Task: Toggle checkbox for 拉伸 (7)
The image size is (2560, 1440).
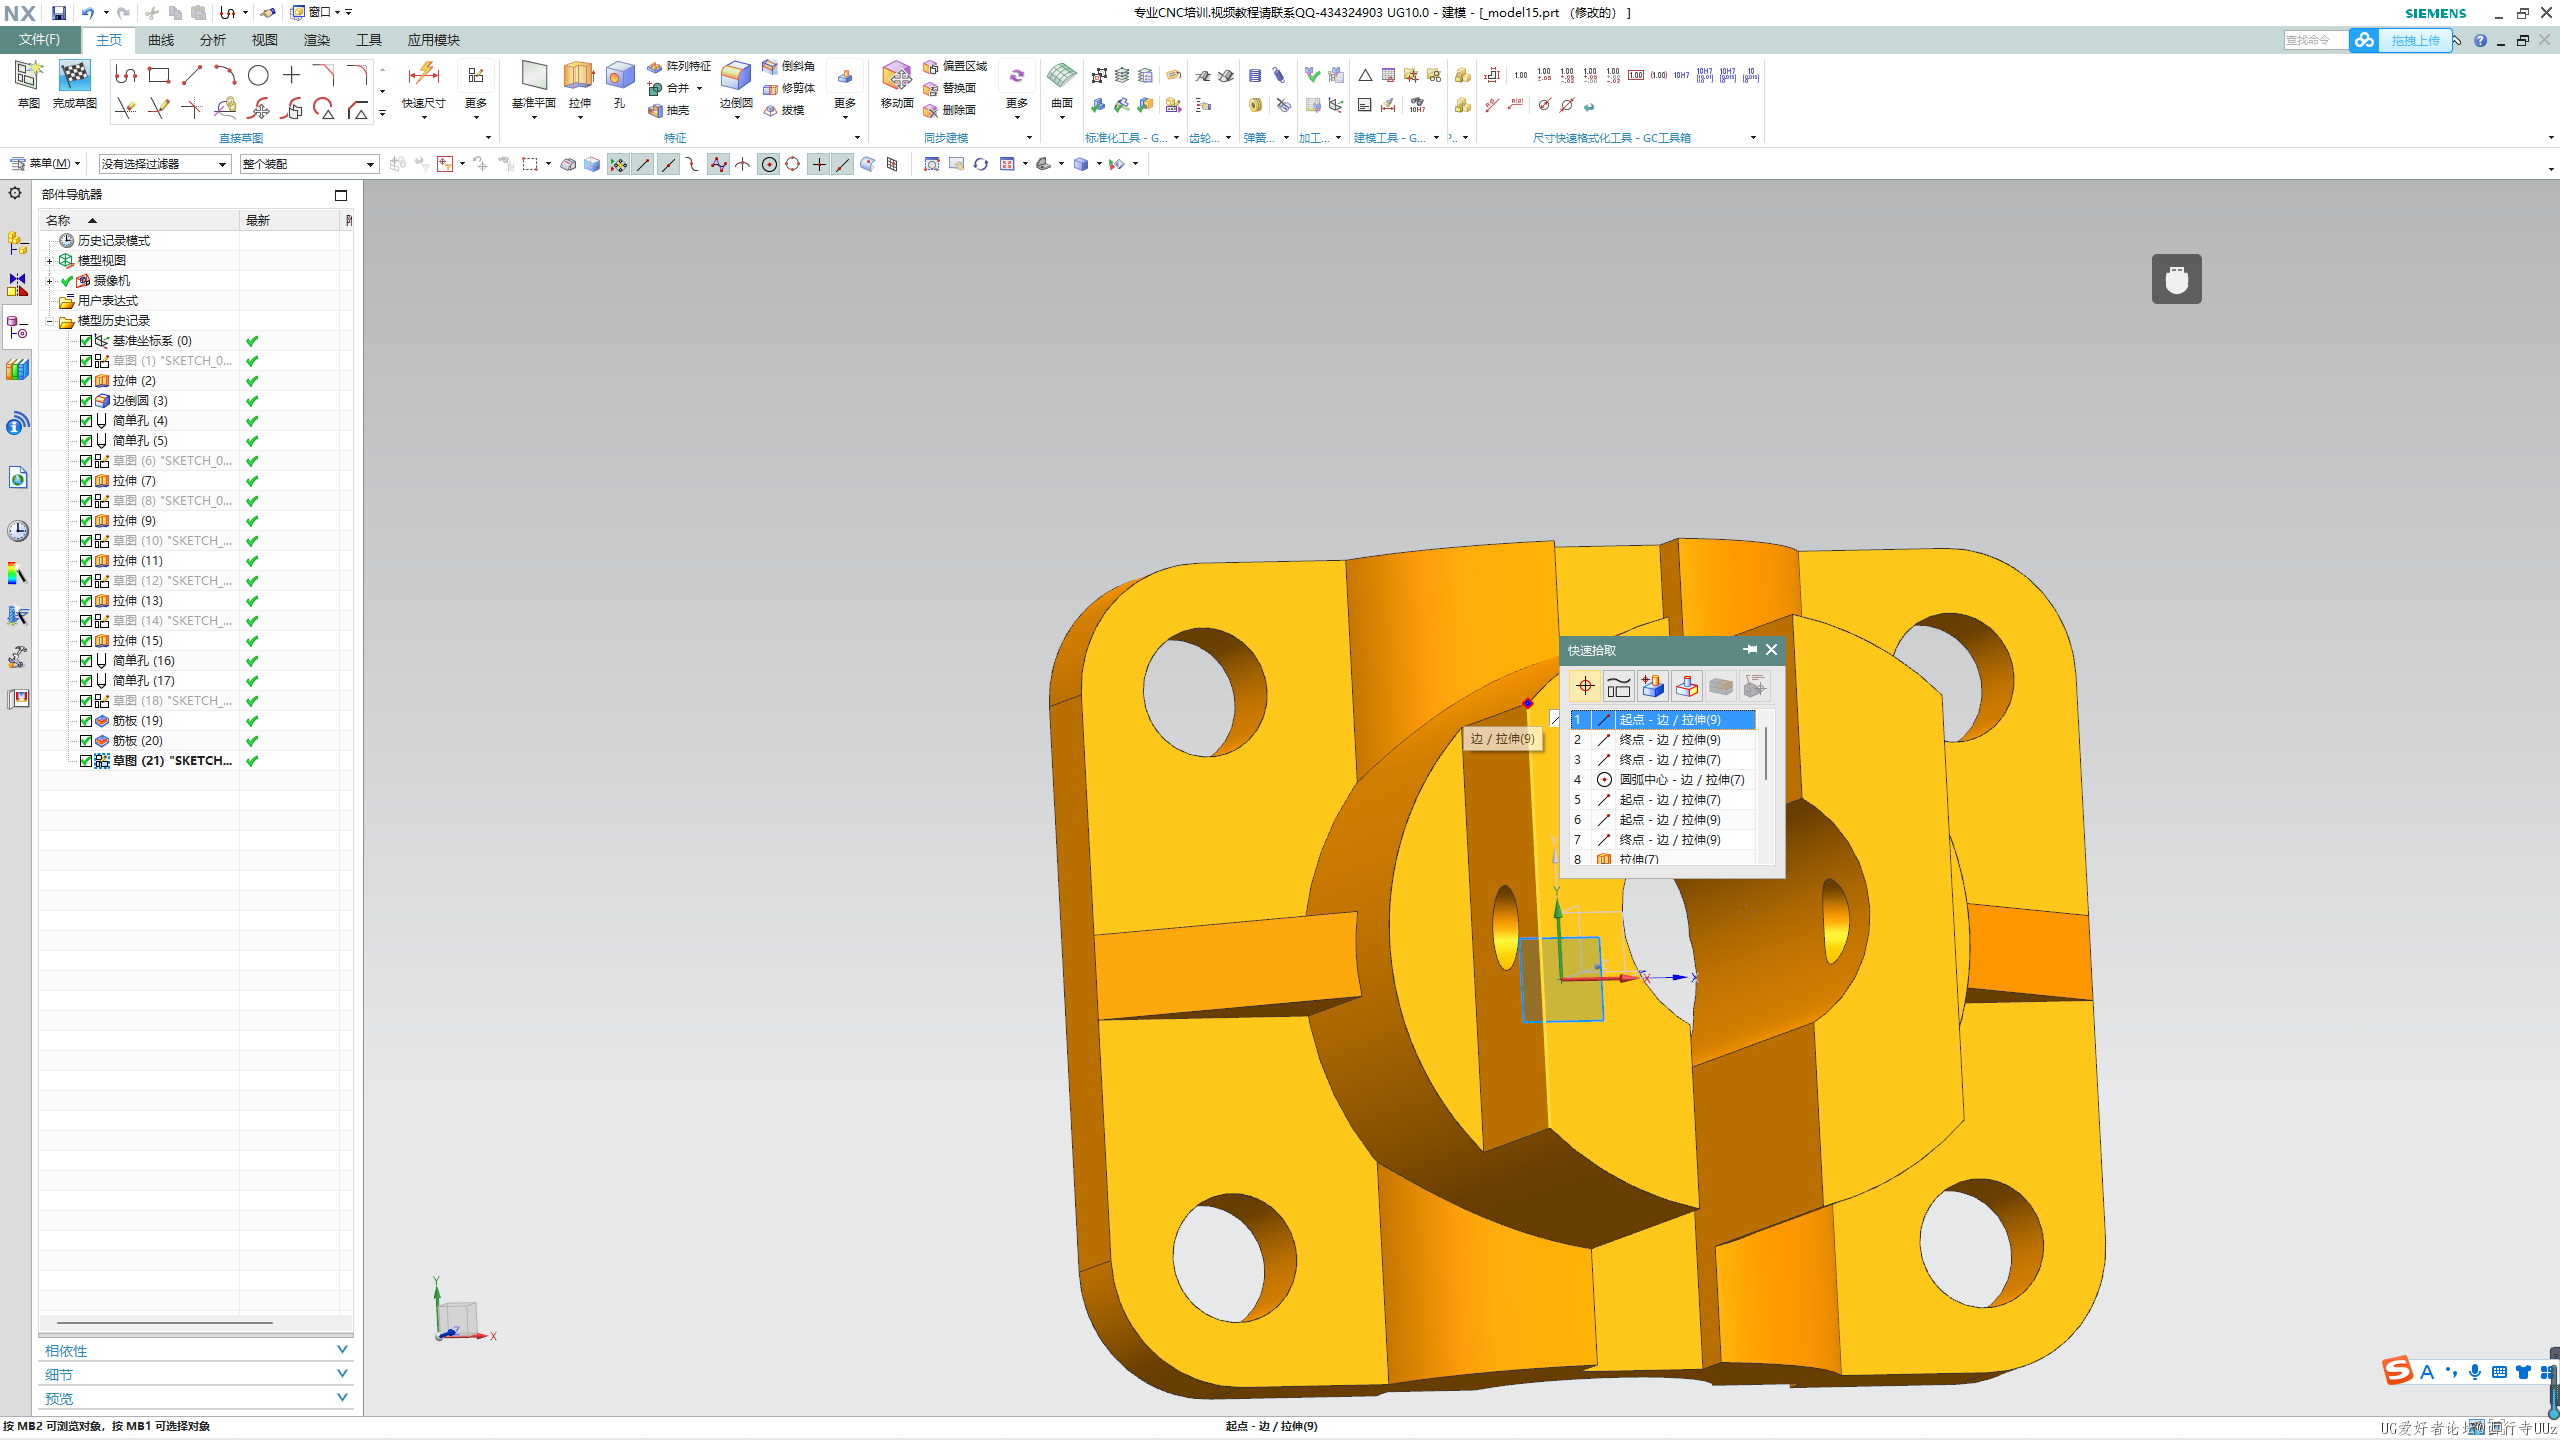Action: [x=86, y=481]
